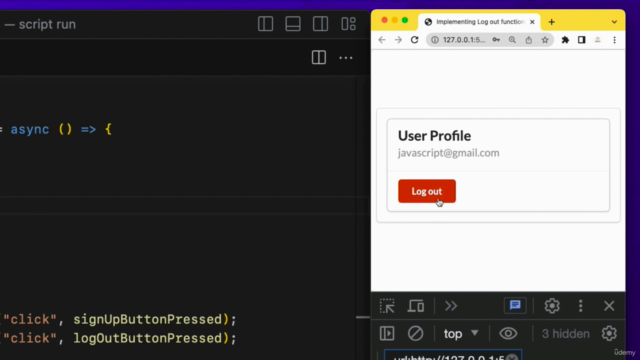The height and width of the screenshot is (360, 640).
Task: Open the editor more actions ellipsis
Action: tap(346, 58)
